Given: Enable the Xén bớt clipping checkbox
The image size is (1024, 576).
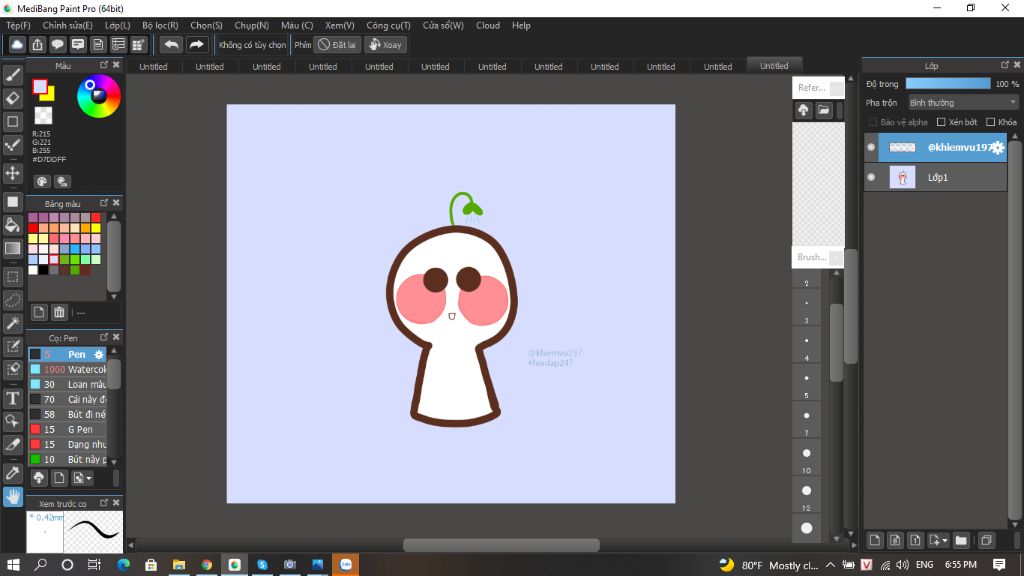Looking at the screenshot, I should [941, 122].
